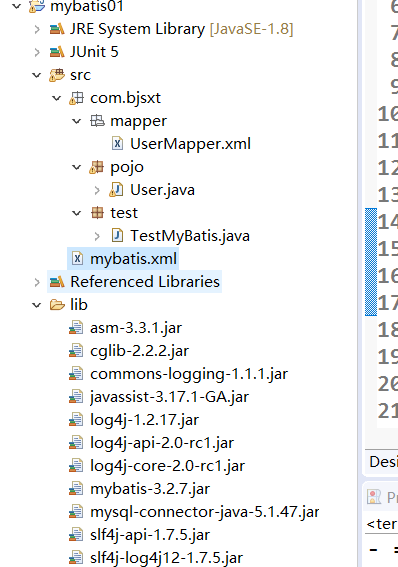Expand User.java members arrow
Viewport: 398px width, 567px height.
coord(97,190)
